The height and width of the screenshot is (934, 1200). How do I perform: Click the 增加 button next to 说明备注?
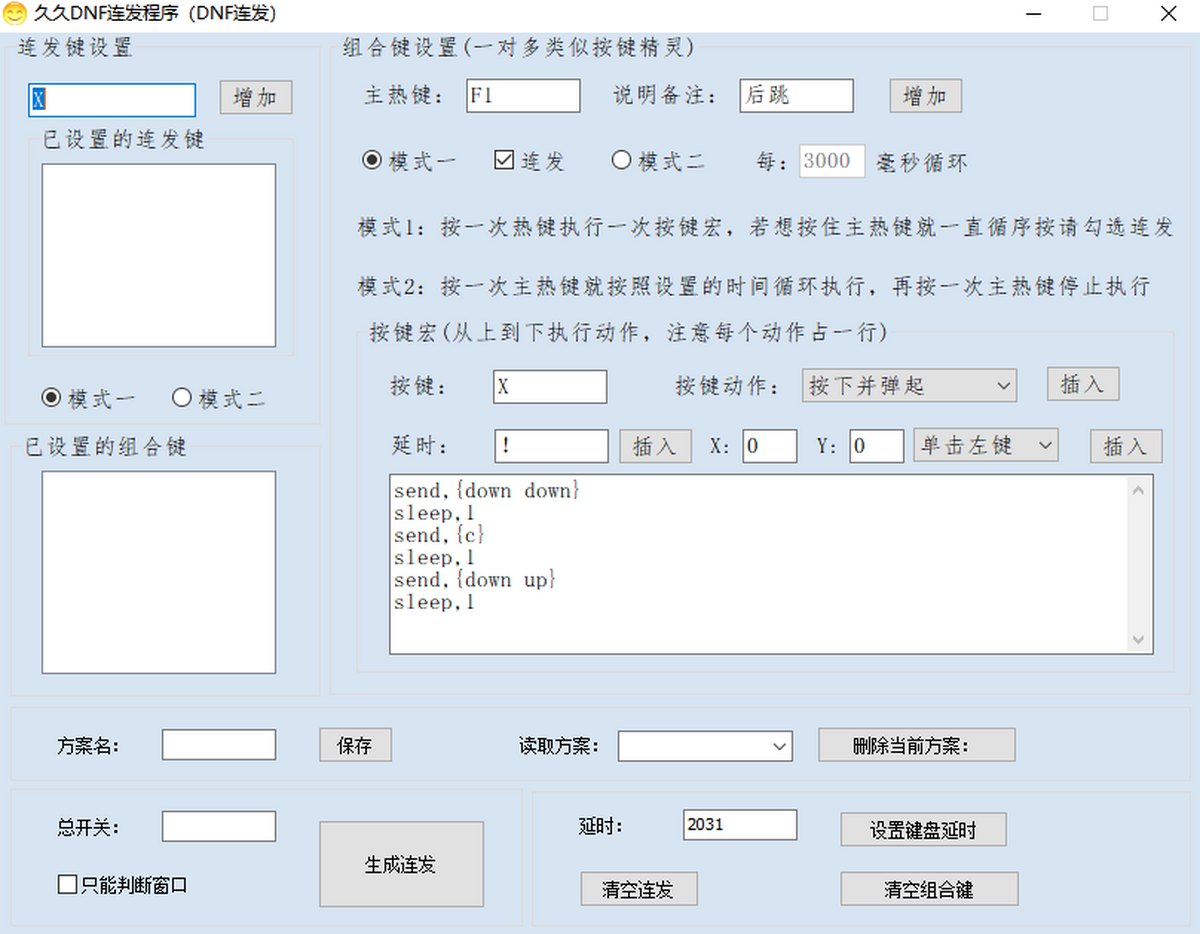coord(926,96)
